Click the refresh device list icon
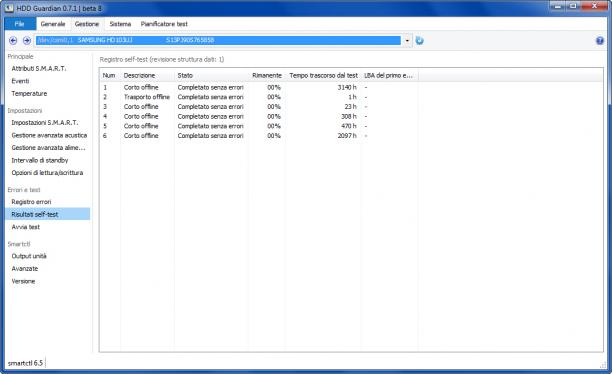The width and height of the screenshot is (612, 374). coord(420,41)
